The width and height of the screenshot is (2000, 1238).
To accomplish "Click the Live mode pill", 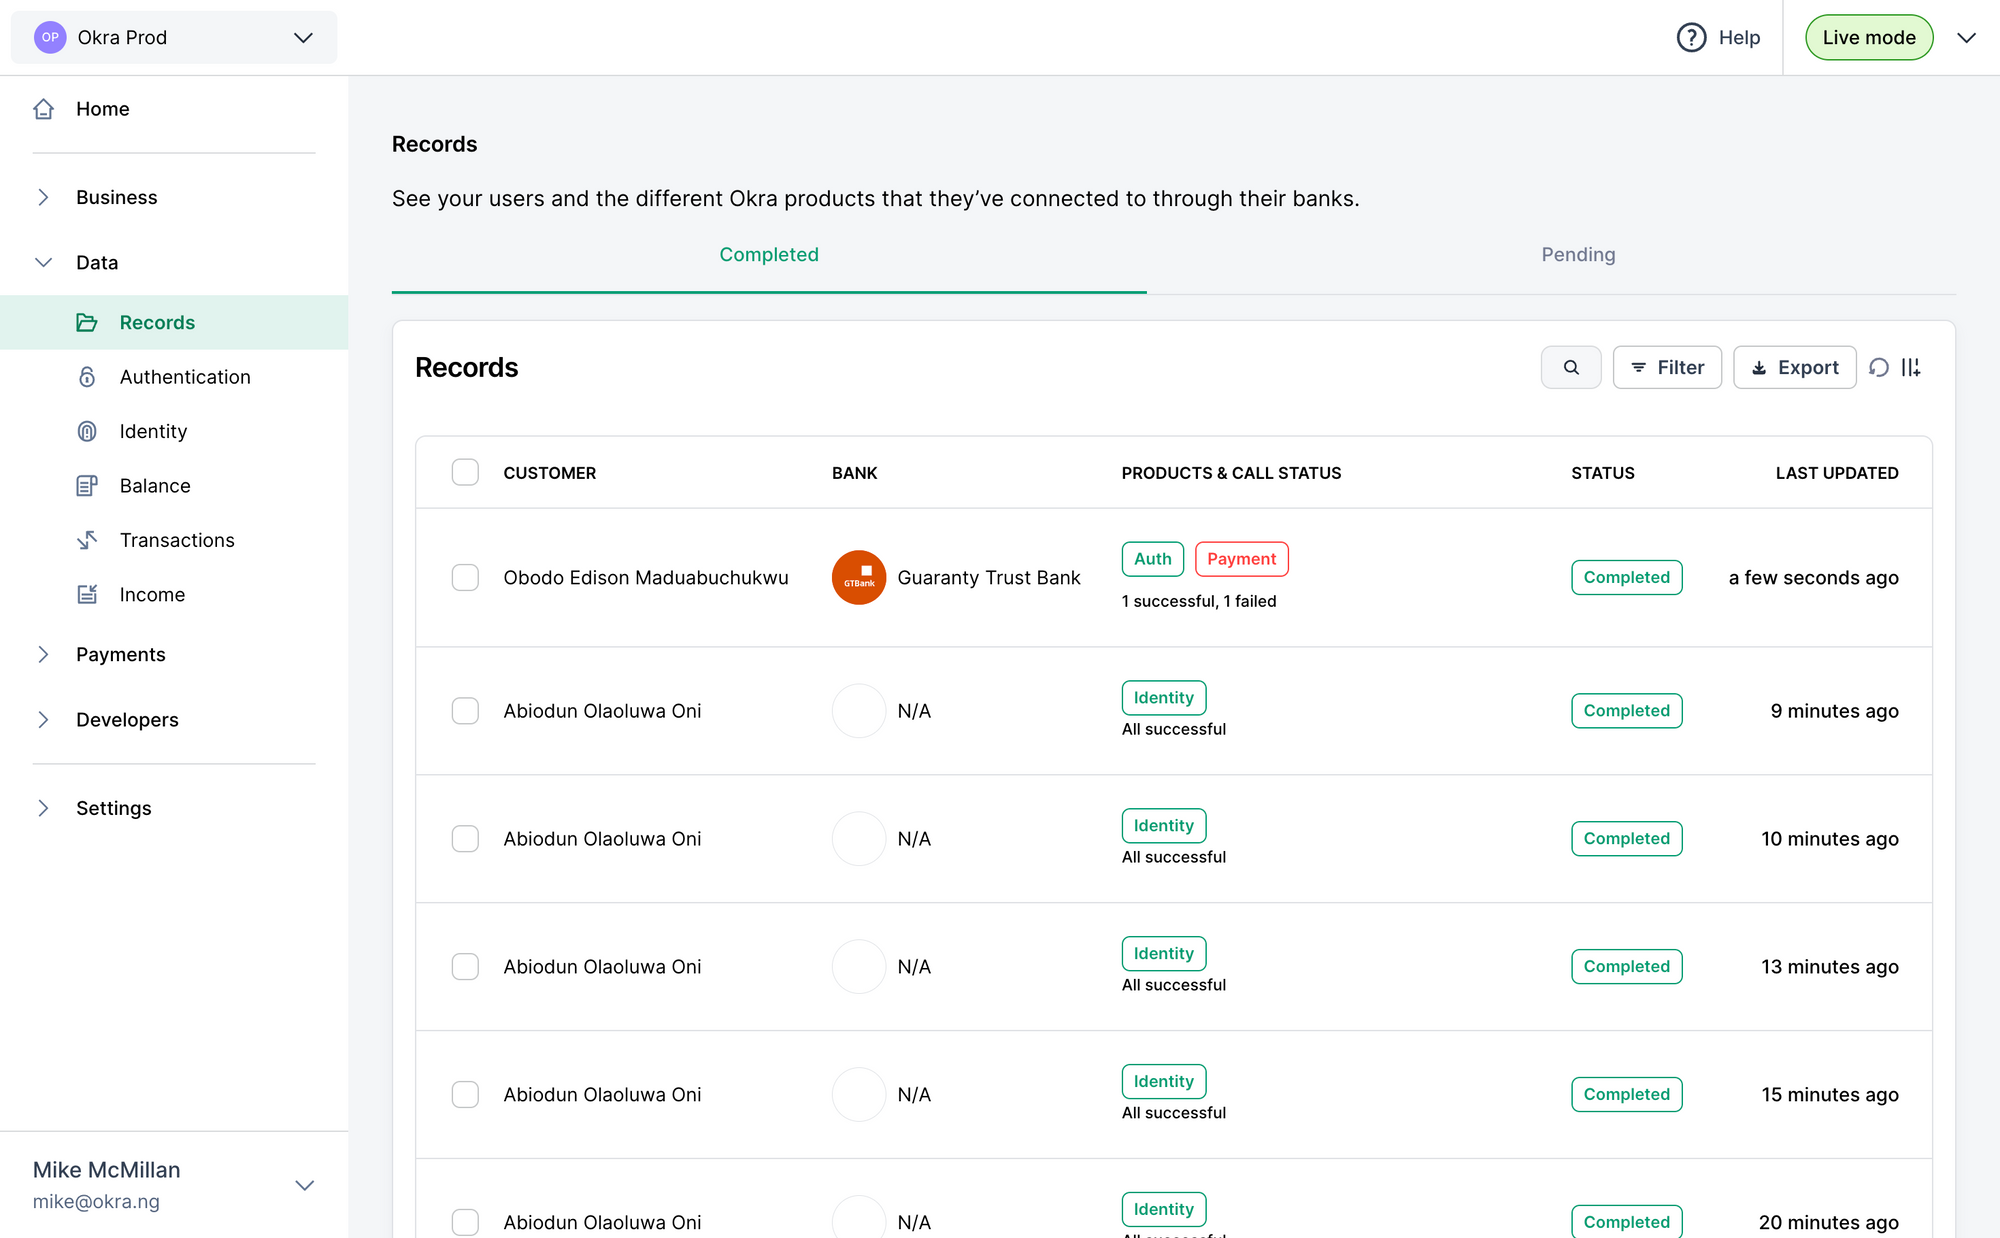I will coord(1869,37).
